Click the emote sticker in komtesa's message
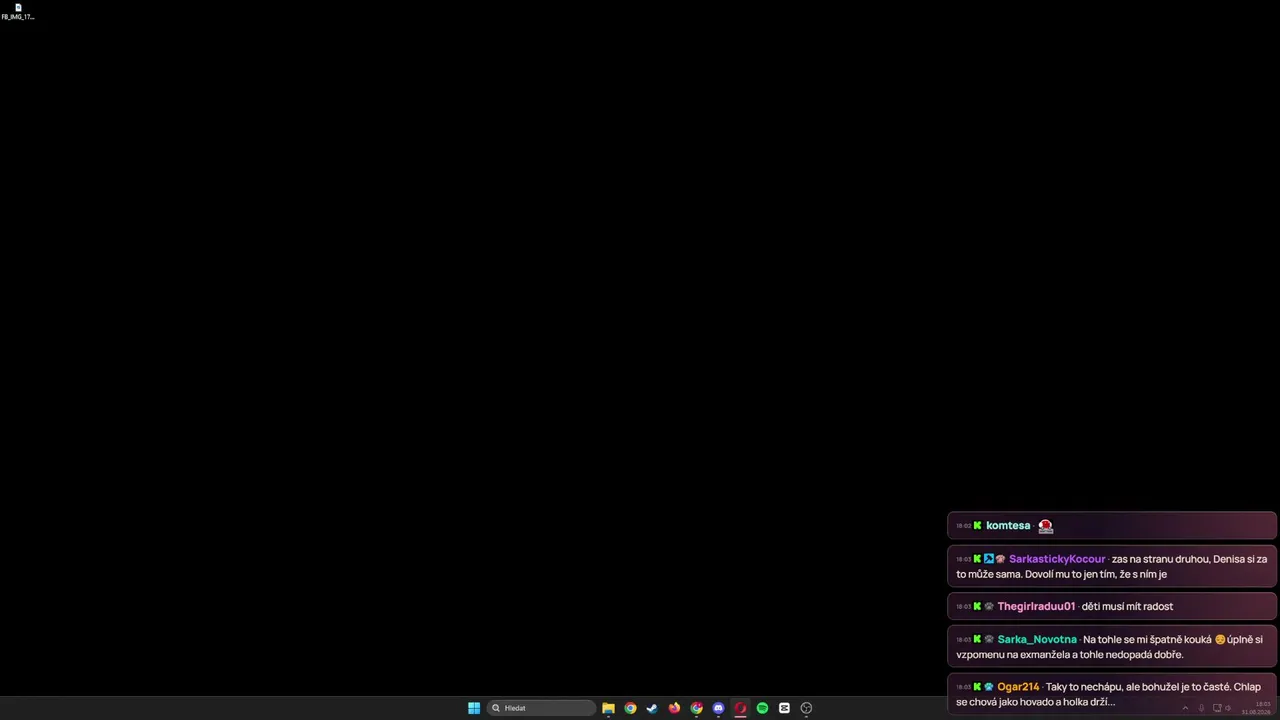 point(1046,526)
